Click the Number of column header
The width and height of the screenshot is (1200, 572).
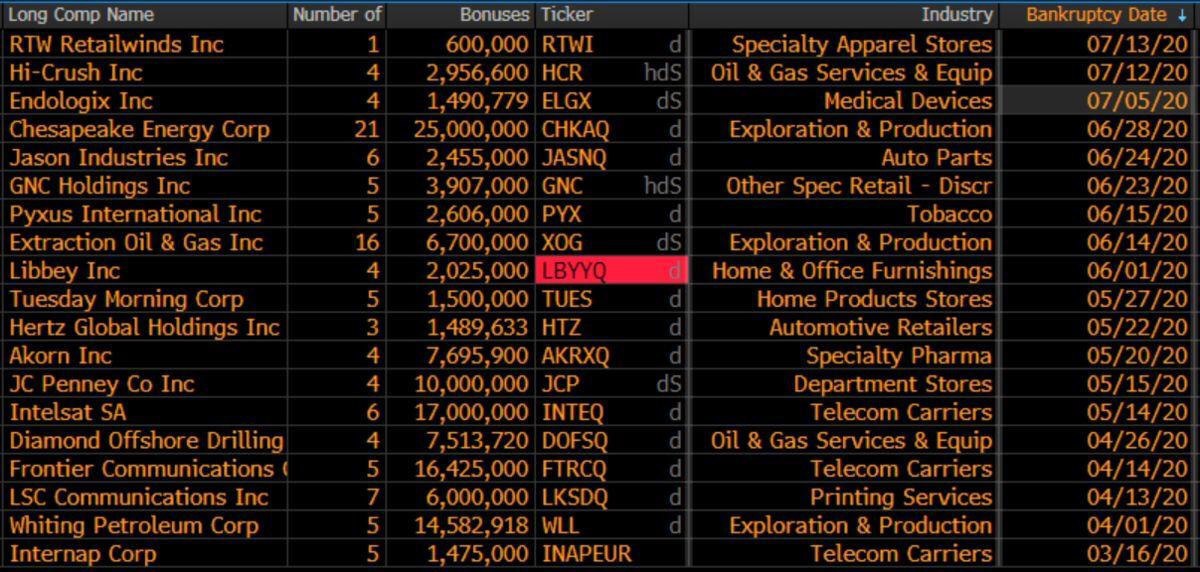pos(338,15)
